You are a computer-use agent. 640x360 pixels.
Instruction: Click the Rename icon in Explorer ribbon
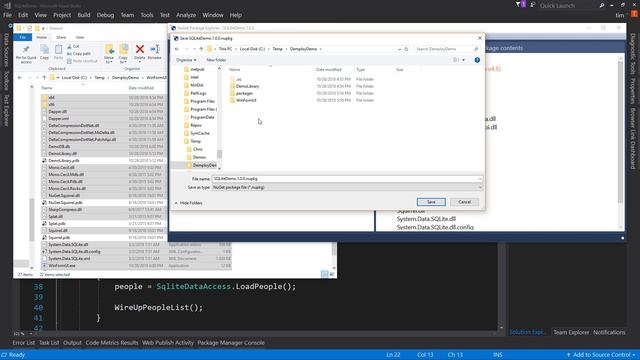(155, 49)
